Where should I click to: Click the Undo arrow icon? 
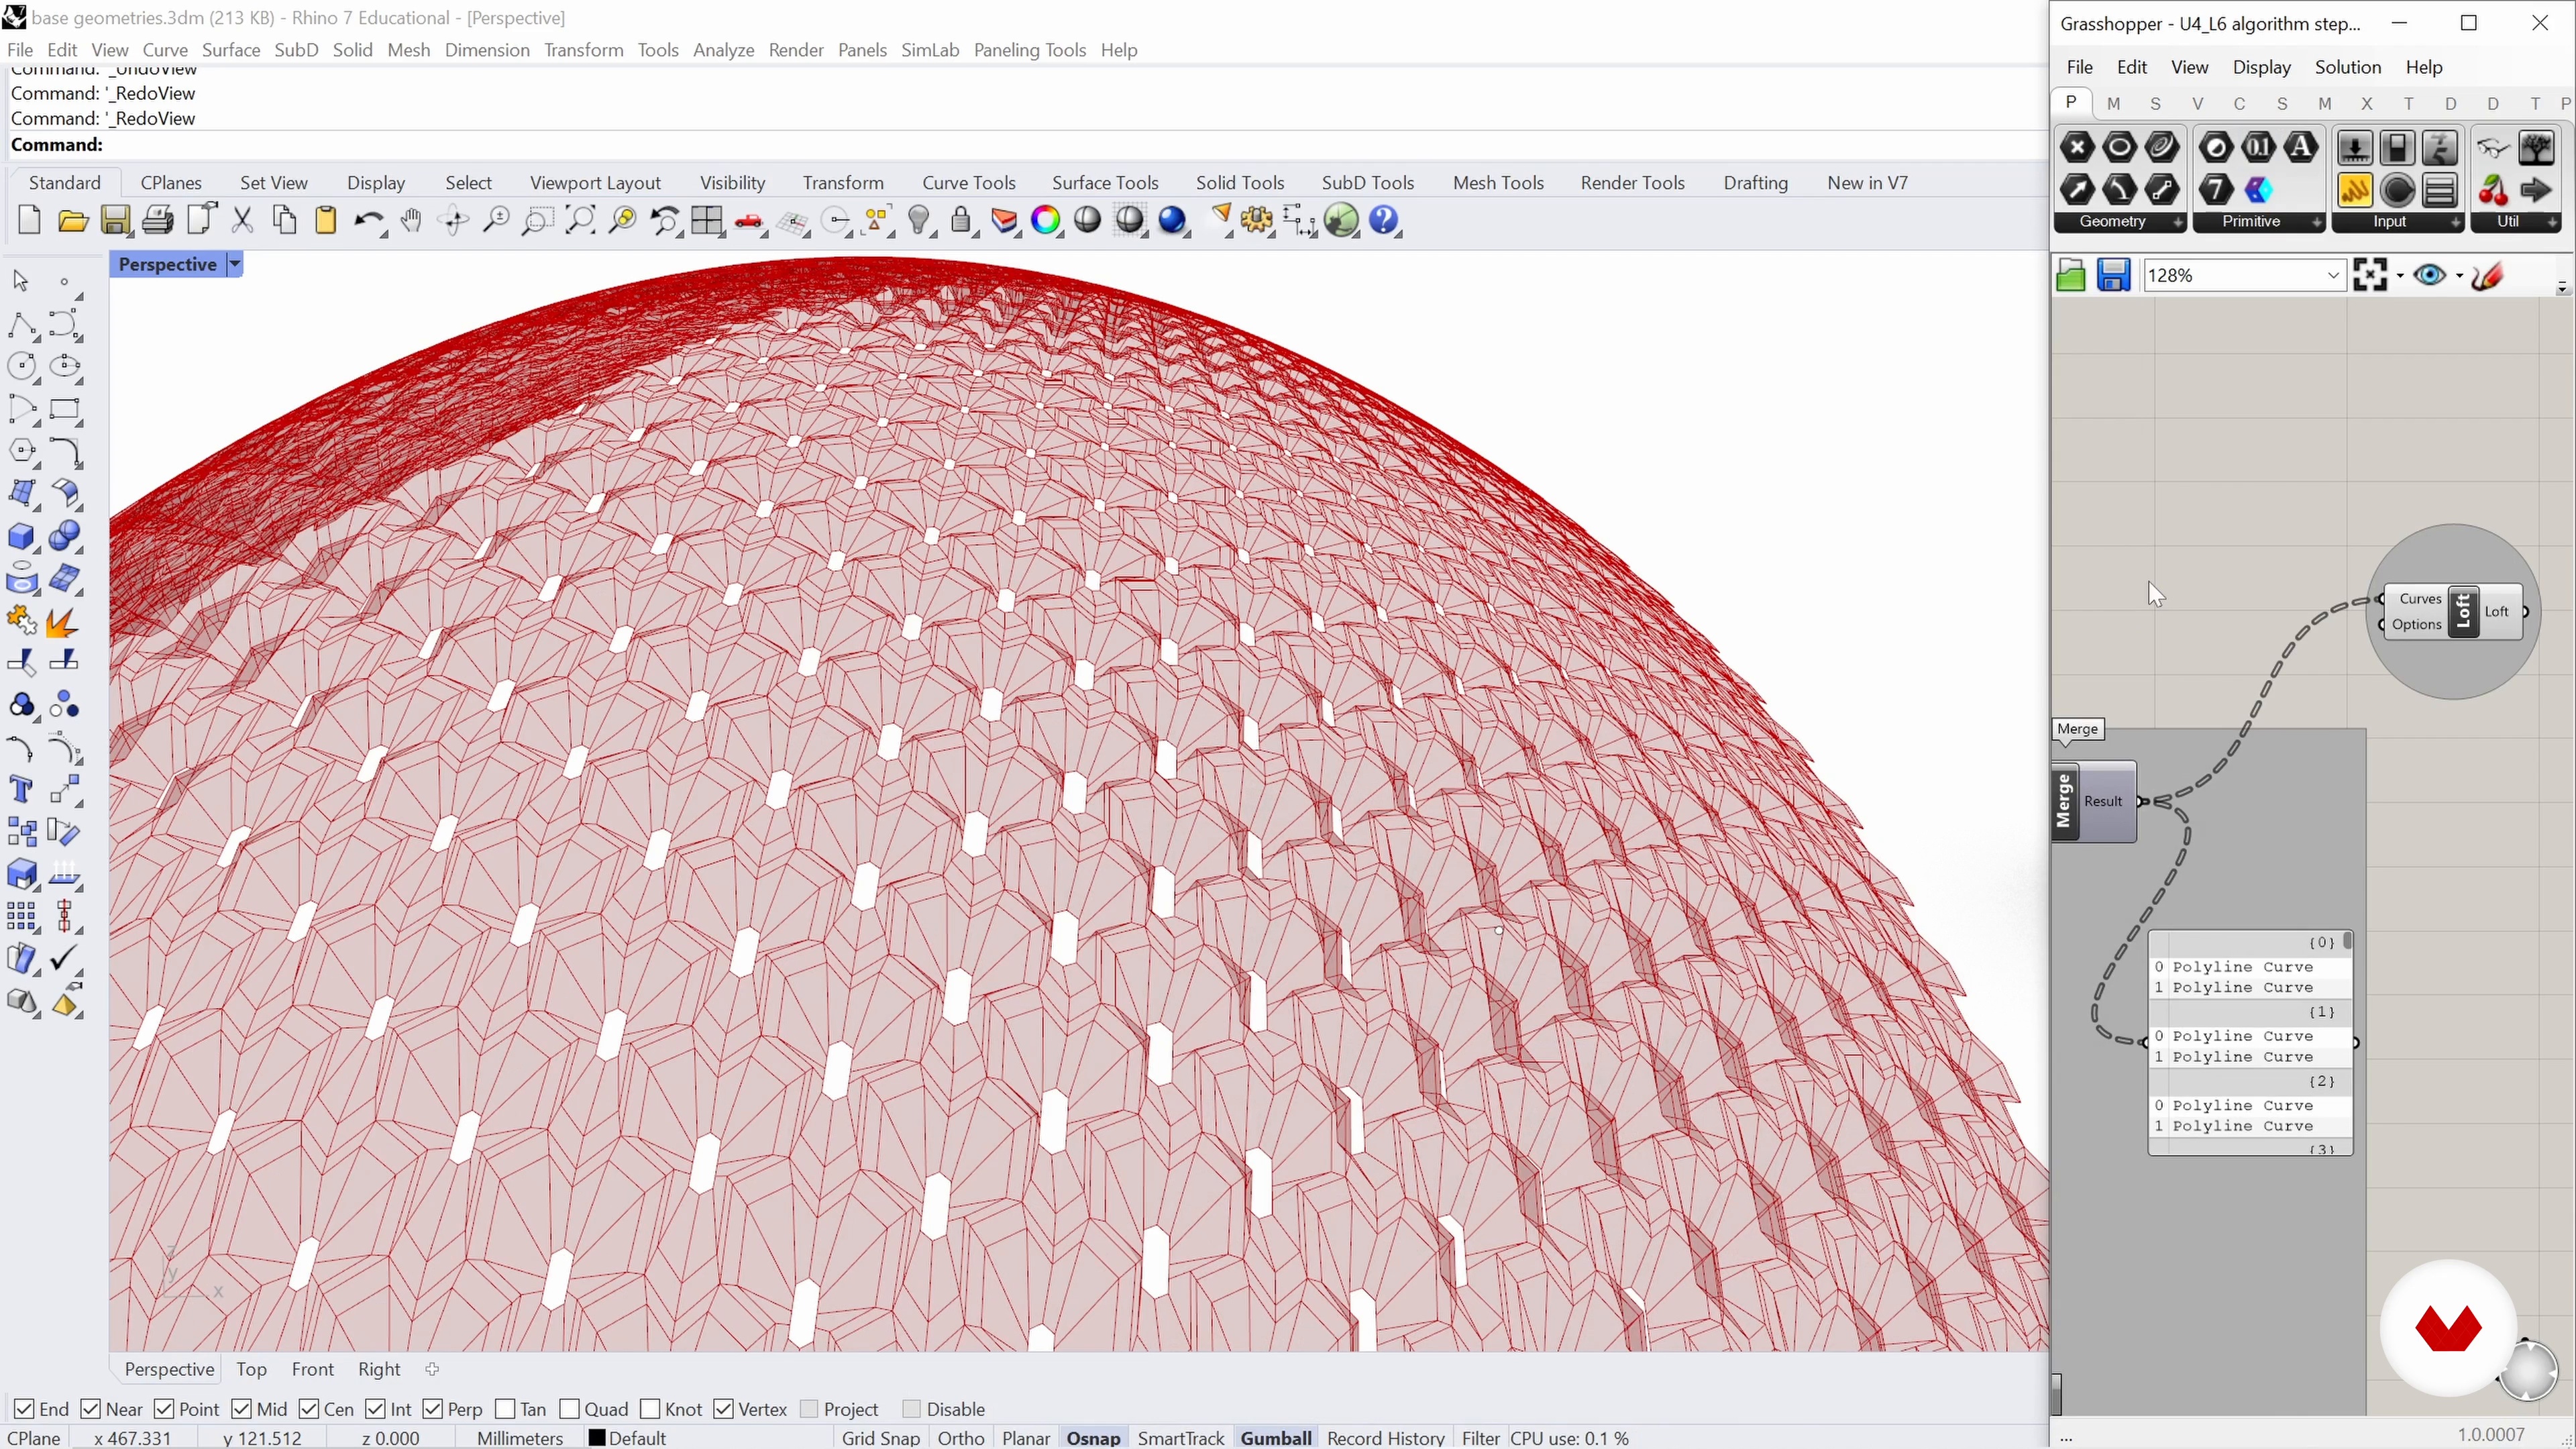pos(369,220)
